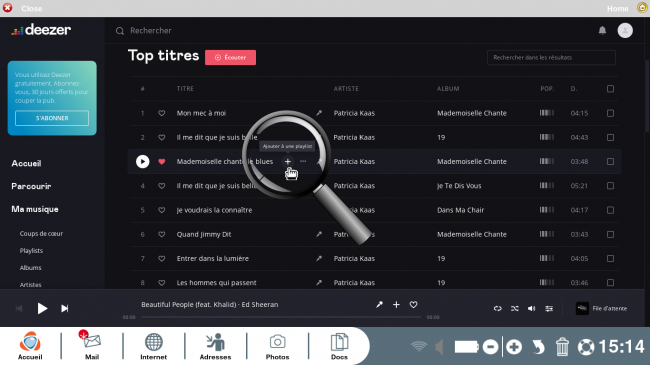Viewport: 650px width, 365px height.
Task: Open File d'attente queue
Action: [x=601, y=308]
